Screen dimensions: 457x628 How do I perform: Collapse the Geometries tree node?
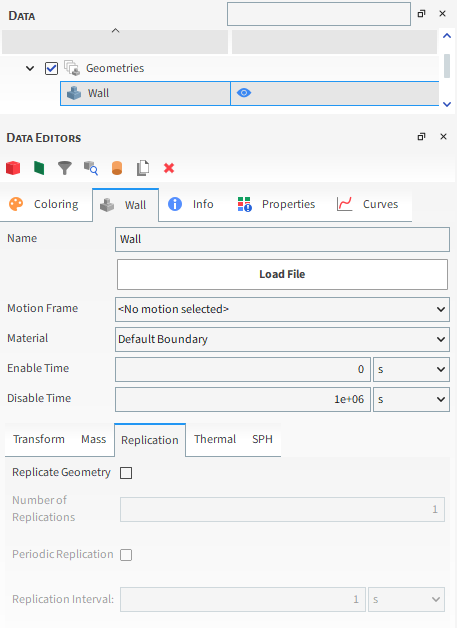pos(30,68)
